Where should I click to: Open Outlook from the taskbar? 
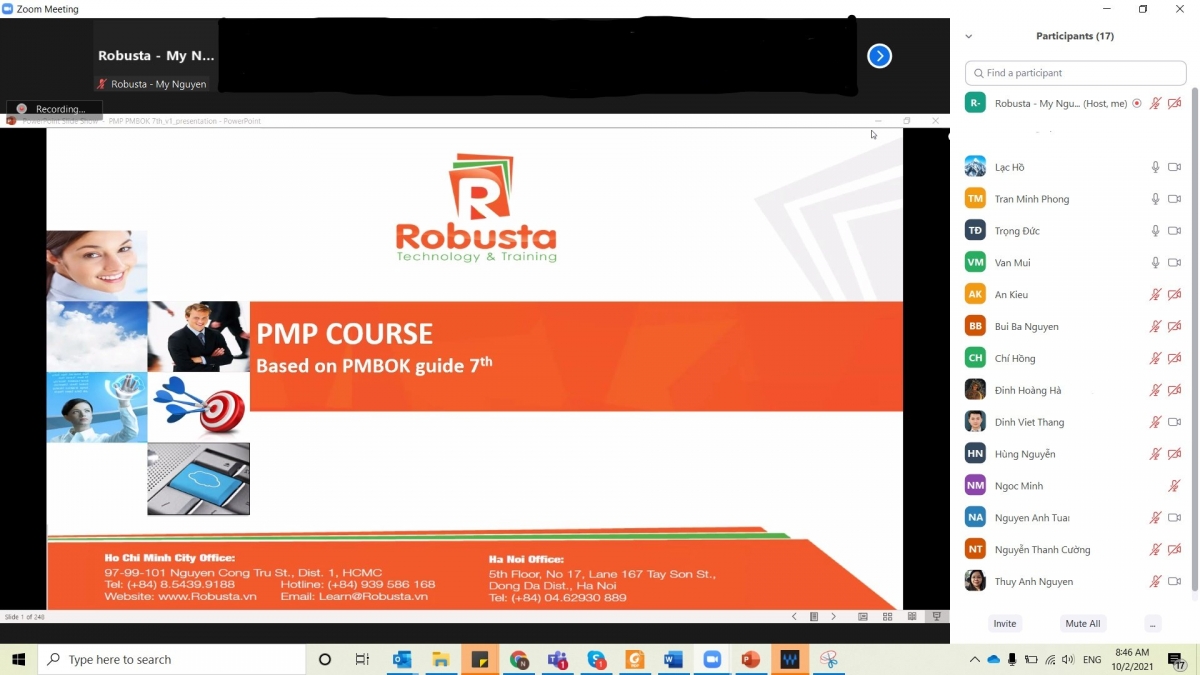click(x=402, y=659)
